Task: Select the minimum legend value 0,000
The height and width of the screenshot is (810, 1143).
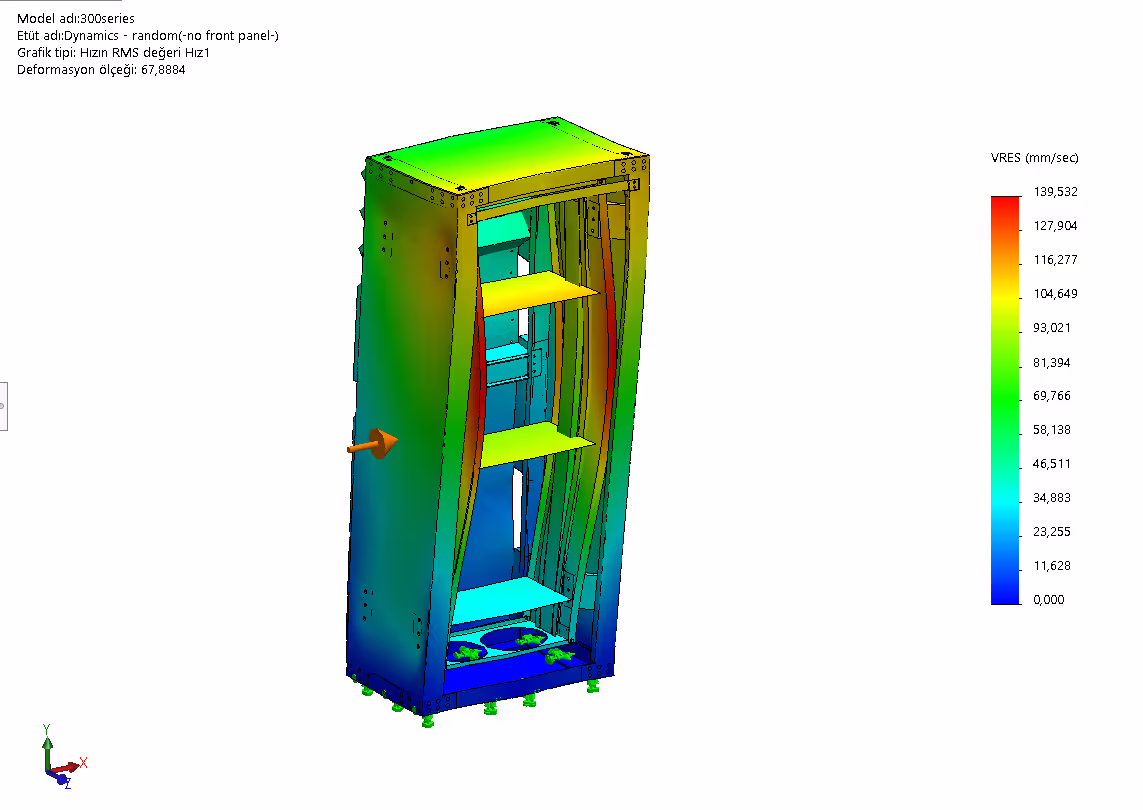Action: click(1048, 600)
